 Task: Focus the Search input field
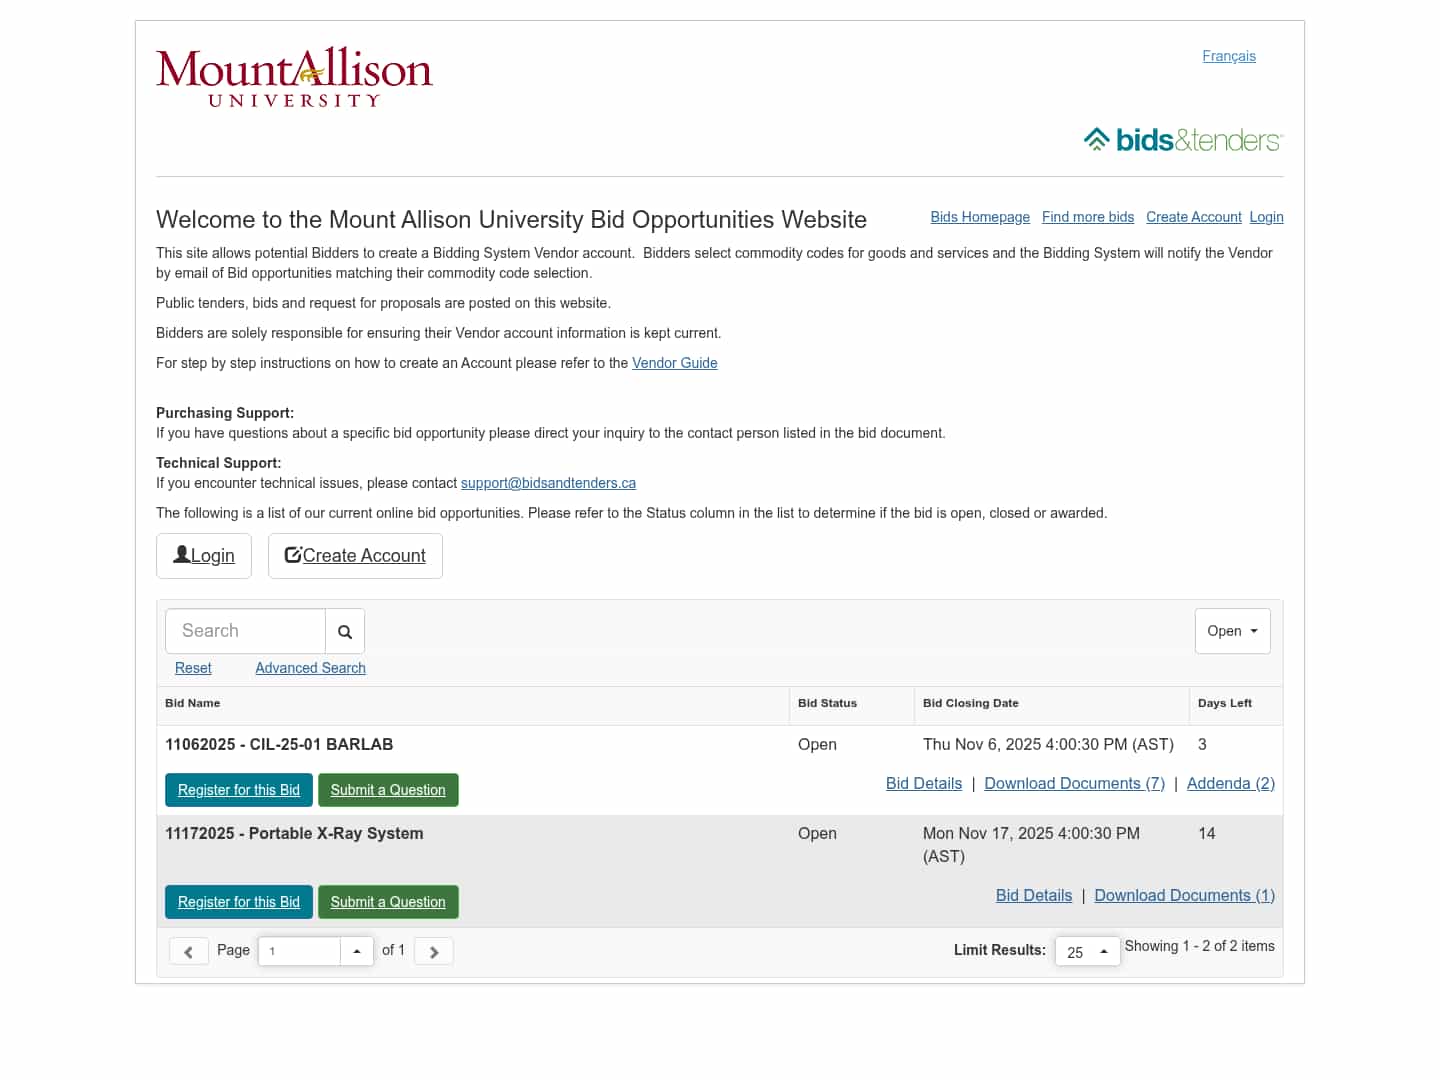pyautogui.click(x=245, y=631)
